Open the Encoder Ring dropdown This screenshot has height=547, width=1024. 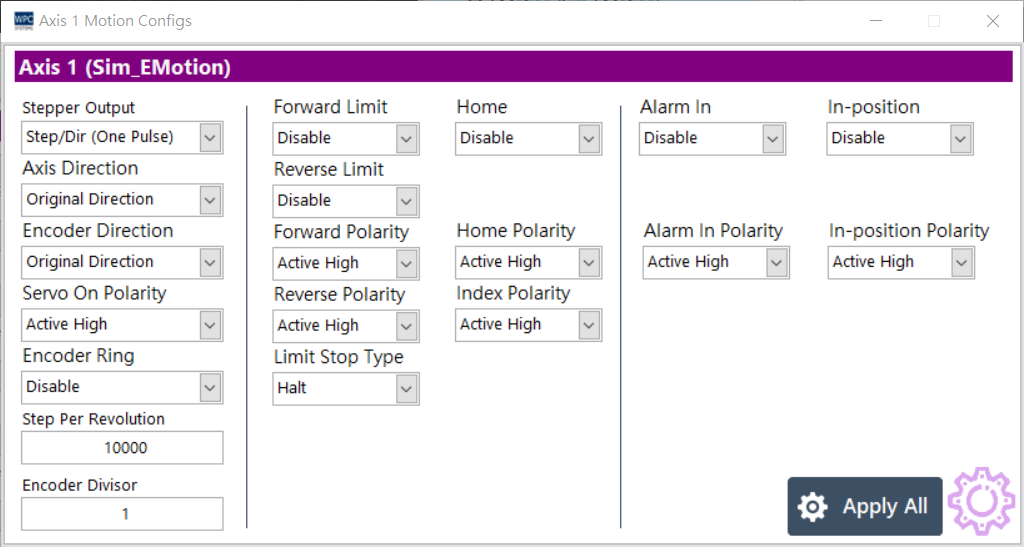(122, 386)
